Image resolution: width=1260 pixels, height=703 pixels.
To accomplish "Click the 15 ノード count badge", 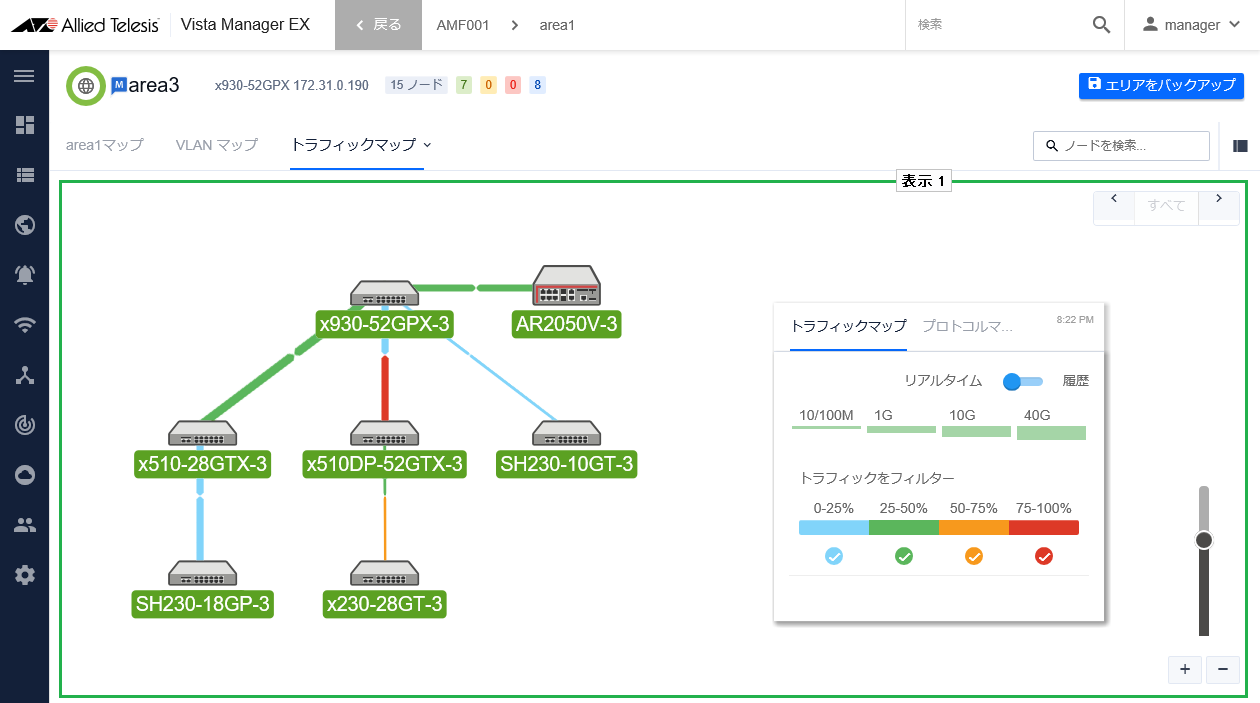I will (x=416, y=85).
